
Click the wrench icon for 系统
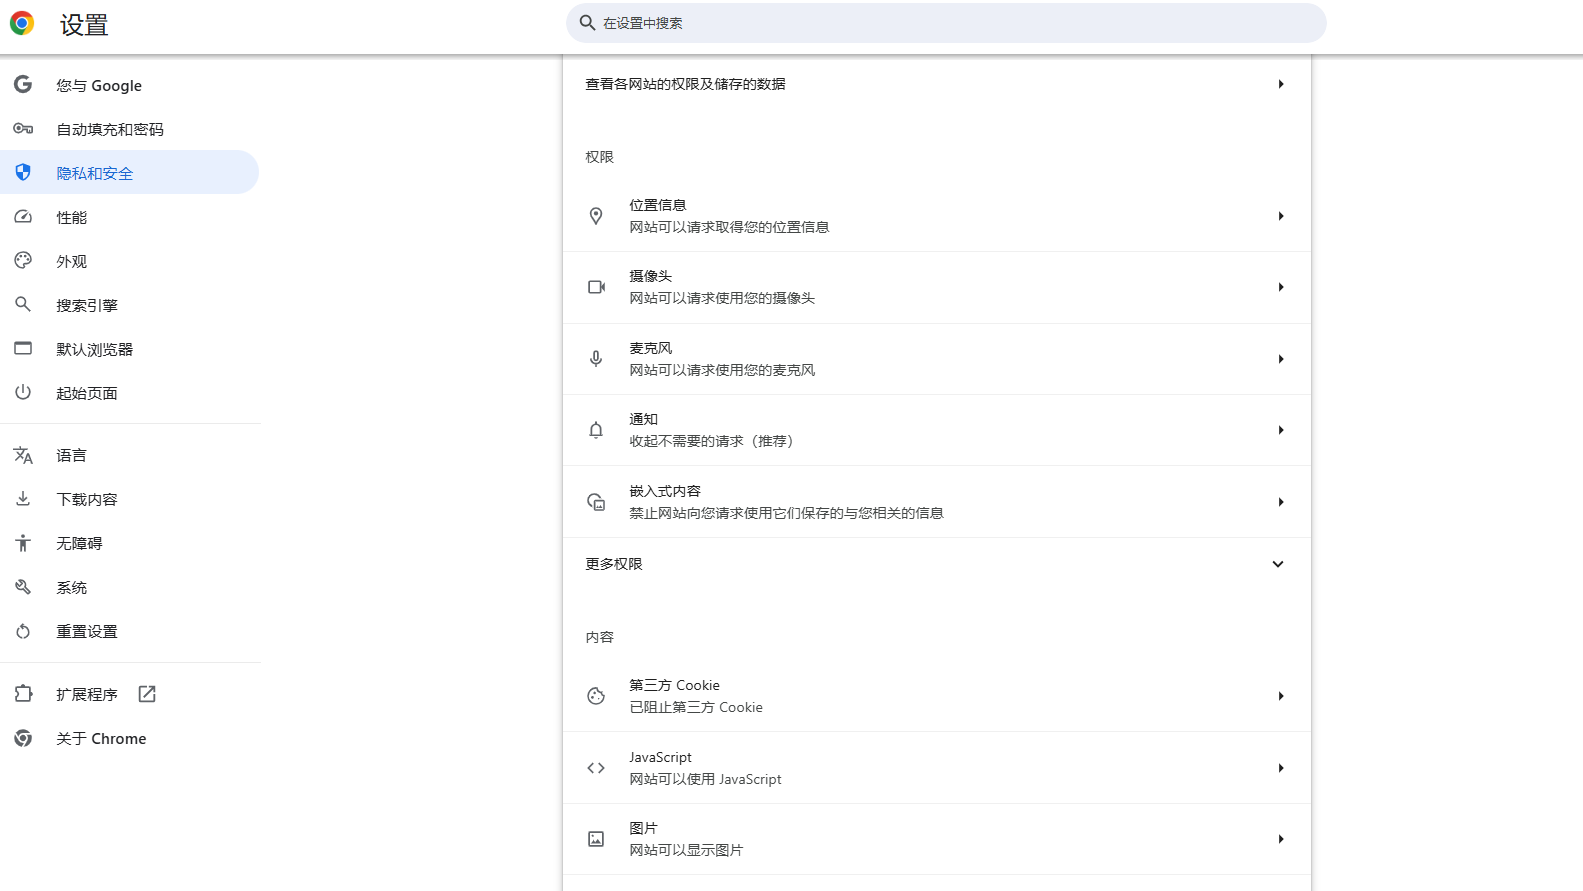coord(23,587)
